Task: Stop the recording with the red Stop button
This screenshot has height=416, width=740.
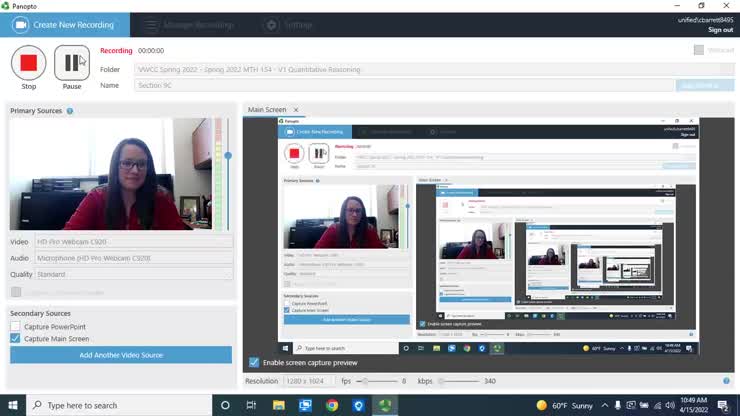Action: (x=28, y=63)
